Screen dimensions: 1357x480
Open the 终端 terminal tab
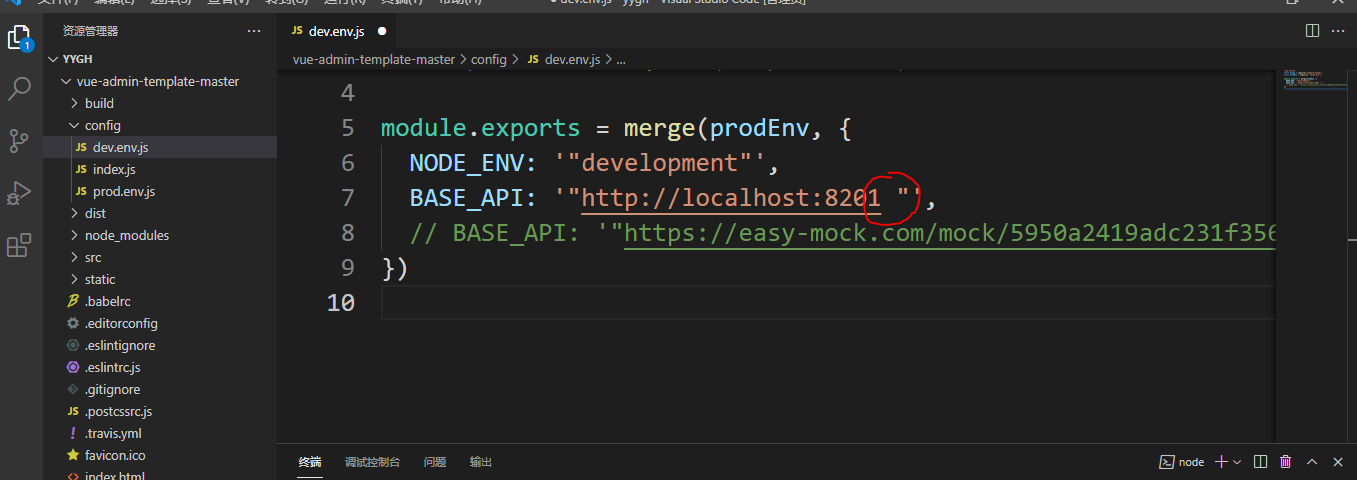point(310,462)
